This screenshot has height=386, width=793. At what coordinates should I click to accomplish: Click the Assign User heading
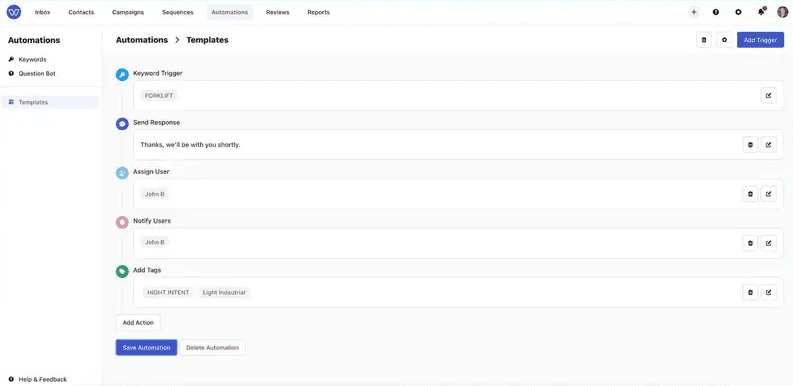(x=151, y=171)
